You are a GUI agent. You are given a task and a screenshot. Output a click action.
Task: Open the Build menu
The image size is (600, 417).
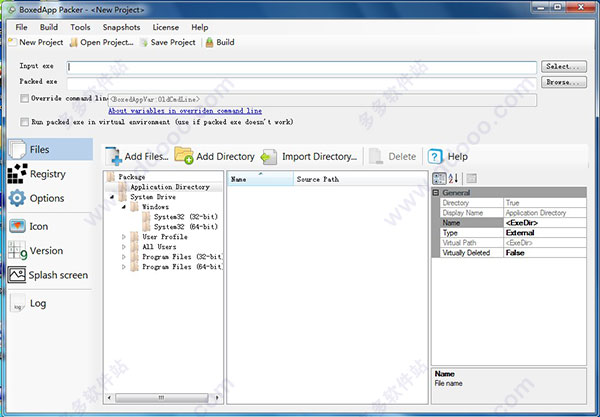click(x=49, y=27)
